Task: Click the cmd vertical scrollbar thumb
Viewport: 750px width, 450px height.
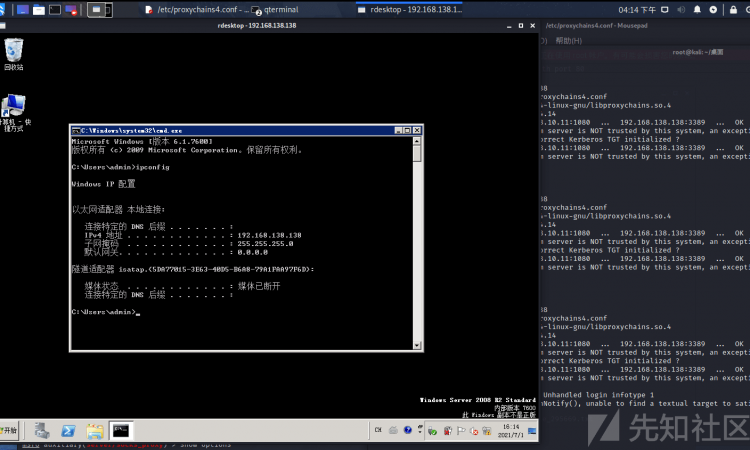Action: point(417,154)
